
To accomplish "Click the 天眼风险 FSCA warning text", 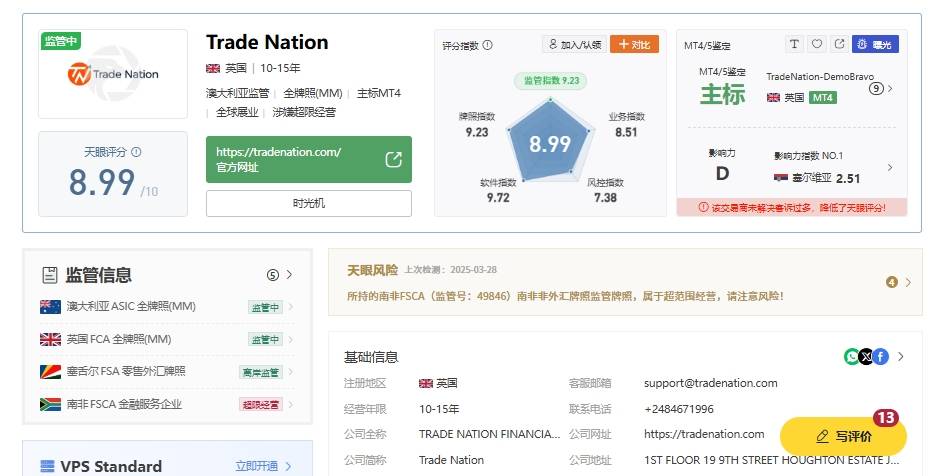I will point(565,296).
